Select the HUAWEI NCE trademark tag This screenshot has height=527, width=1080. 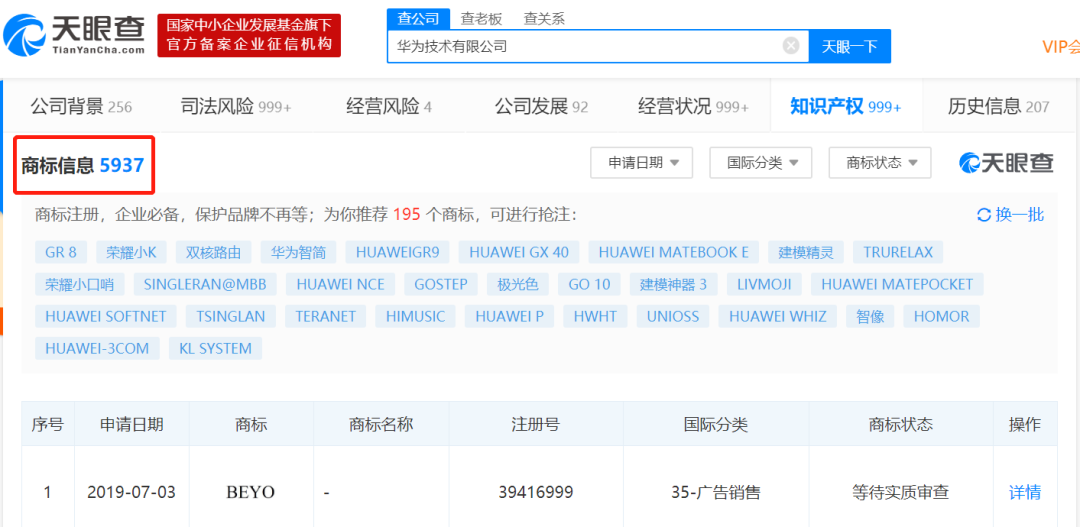click(x=340, y=284)
